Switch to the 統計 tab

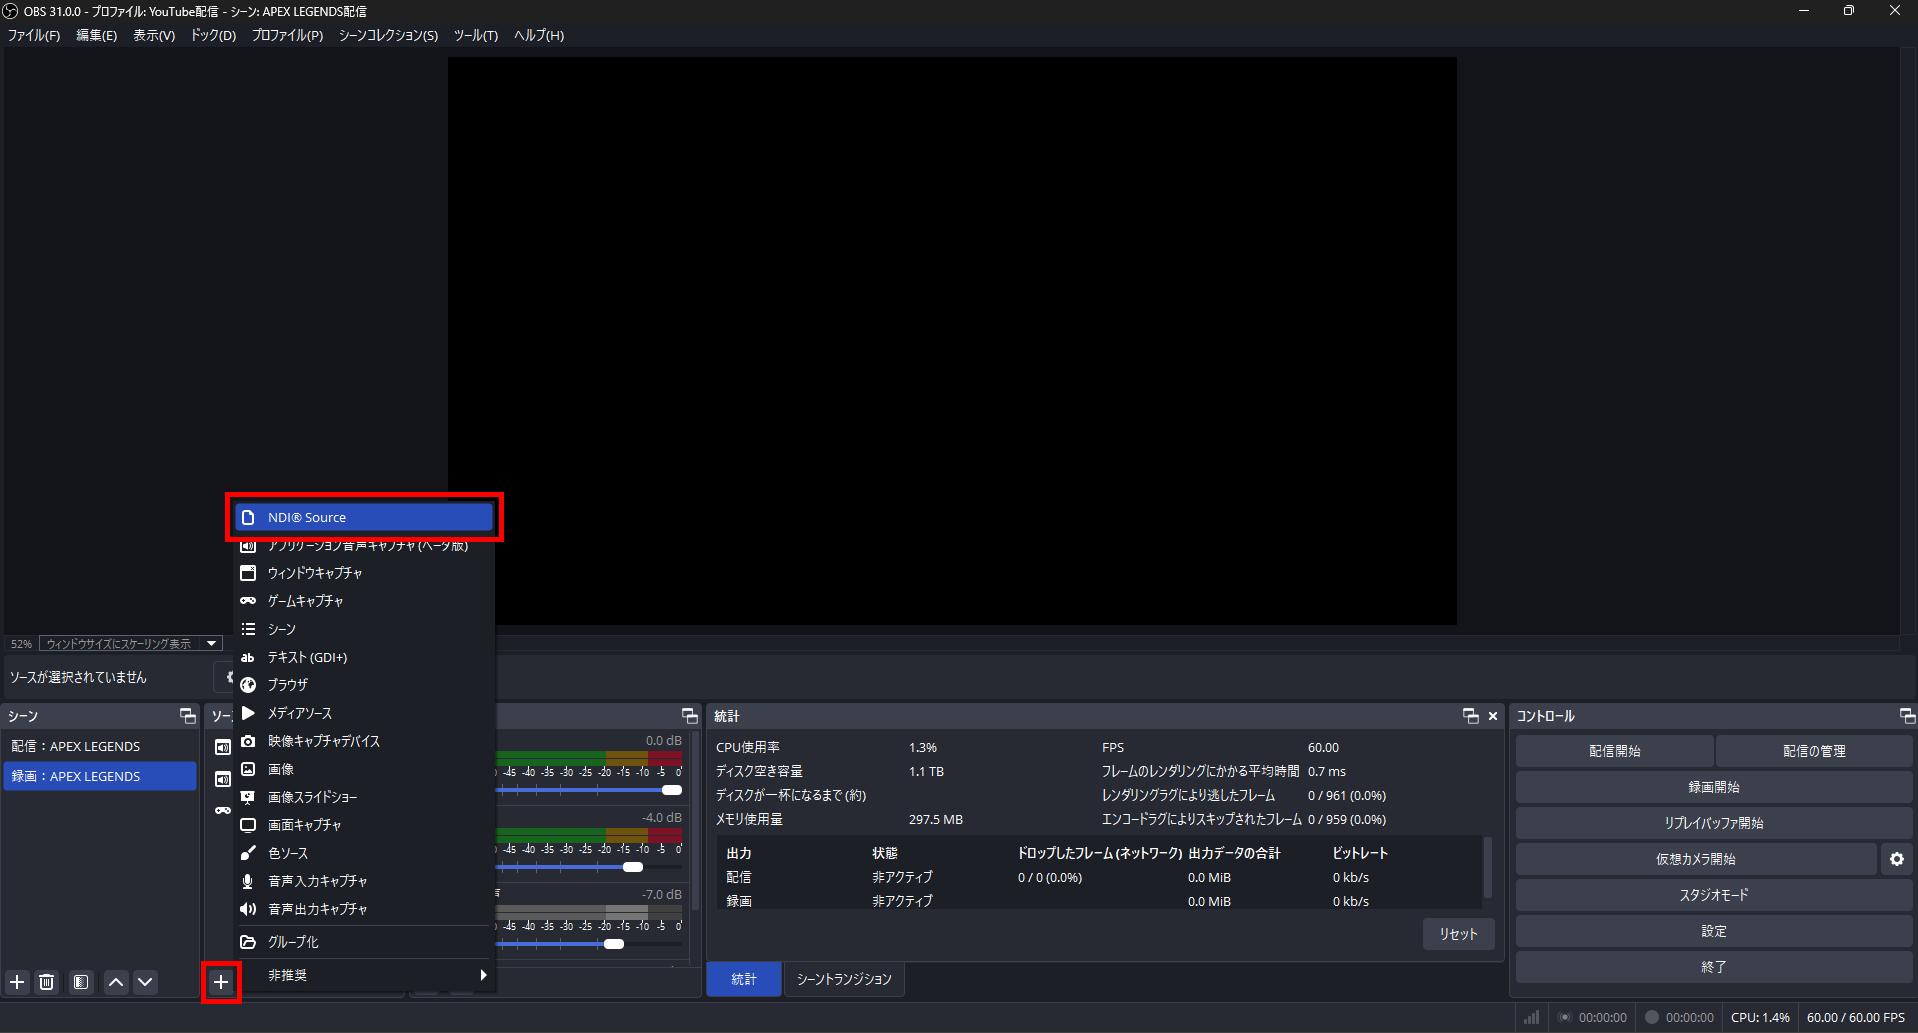744,979
